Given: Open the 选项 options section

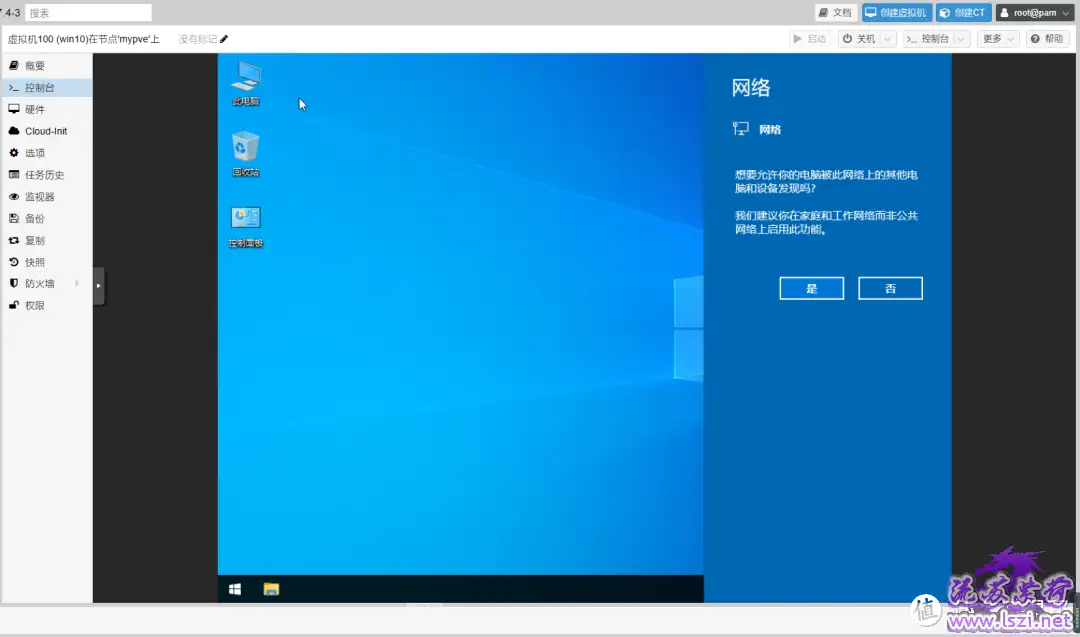Looking at the screenshot, I should (47, 153).
